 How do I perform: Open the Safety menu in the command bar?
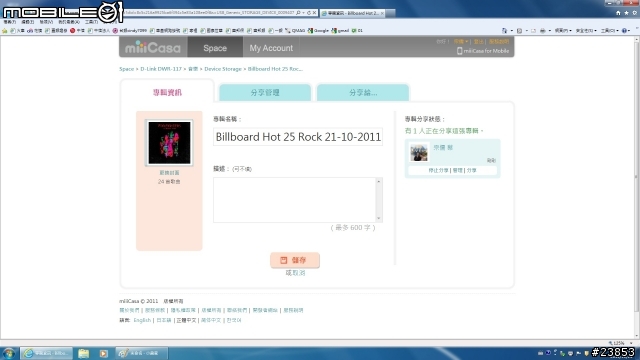coord(586,31)
